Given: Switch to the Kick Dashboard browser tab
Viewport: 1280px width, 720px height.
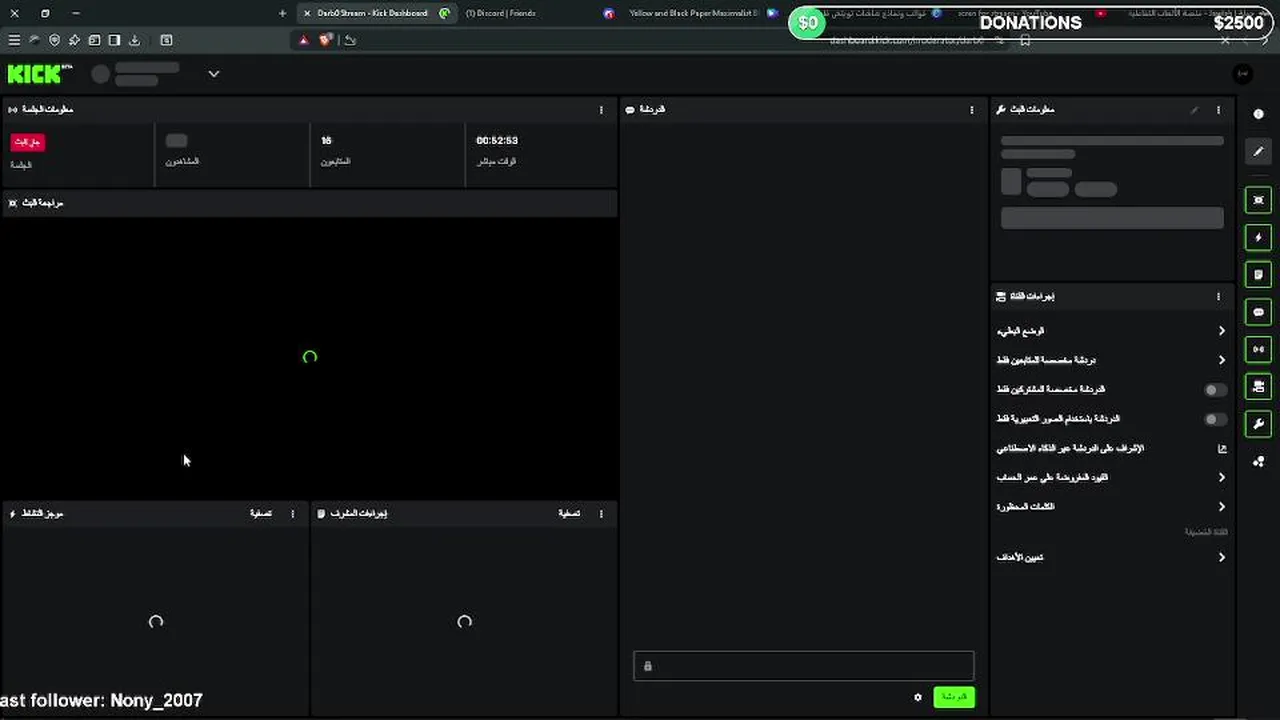Looking at the screenshot, I should (376, 13).
